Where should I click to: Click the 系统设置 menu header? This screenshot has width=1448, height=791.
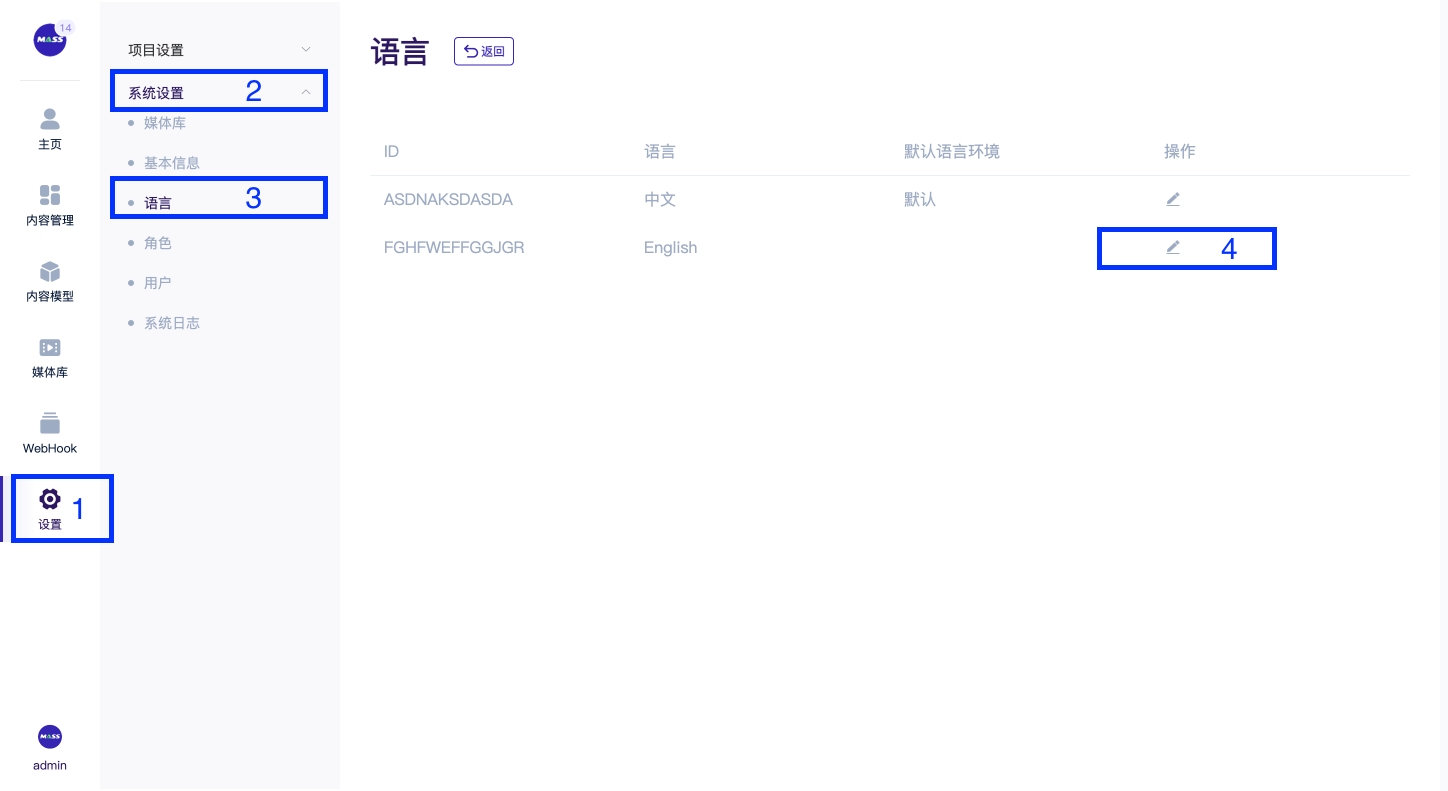pos(156,93)
